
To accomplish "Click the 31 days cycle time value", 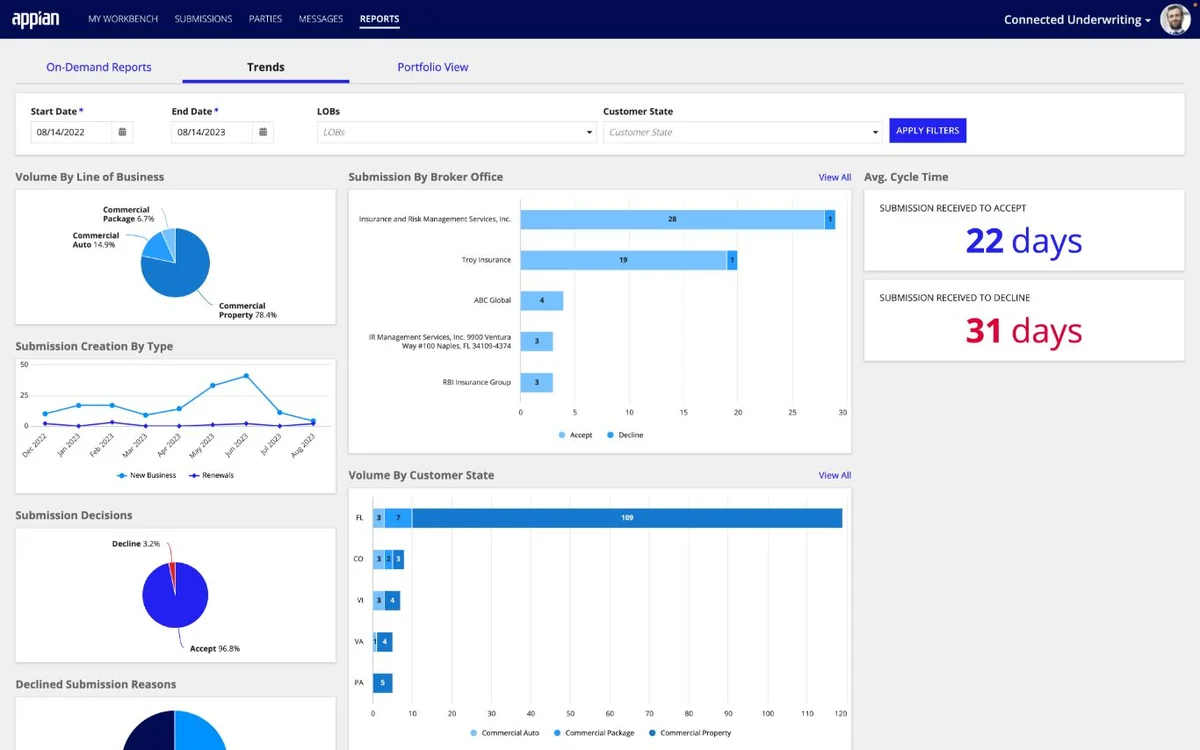I will pyautogui.click(x=1024, y=331).
